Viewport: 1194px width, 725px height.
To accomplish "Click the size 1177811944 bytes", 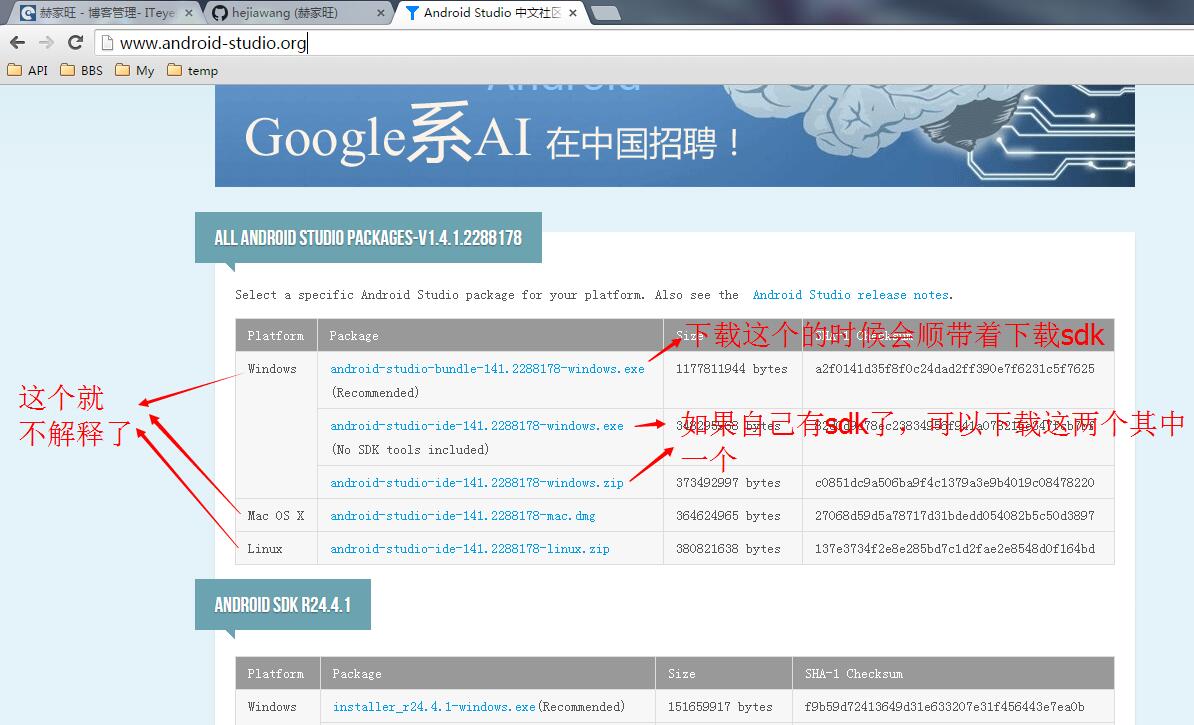I will pyautogui.click(x=732, y=369).
